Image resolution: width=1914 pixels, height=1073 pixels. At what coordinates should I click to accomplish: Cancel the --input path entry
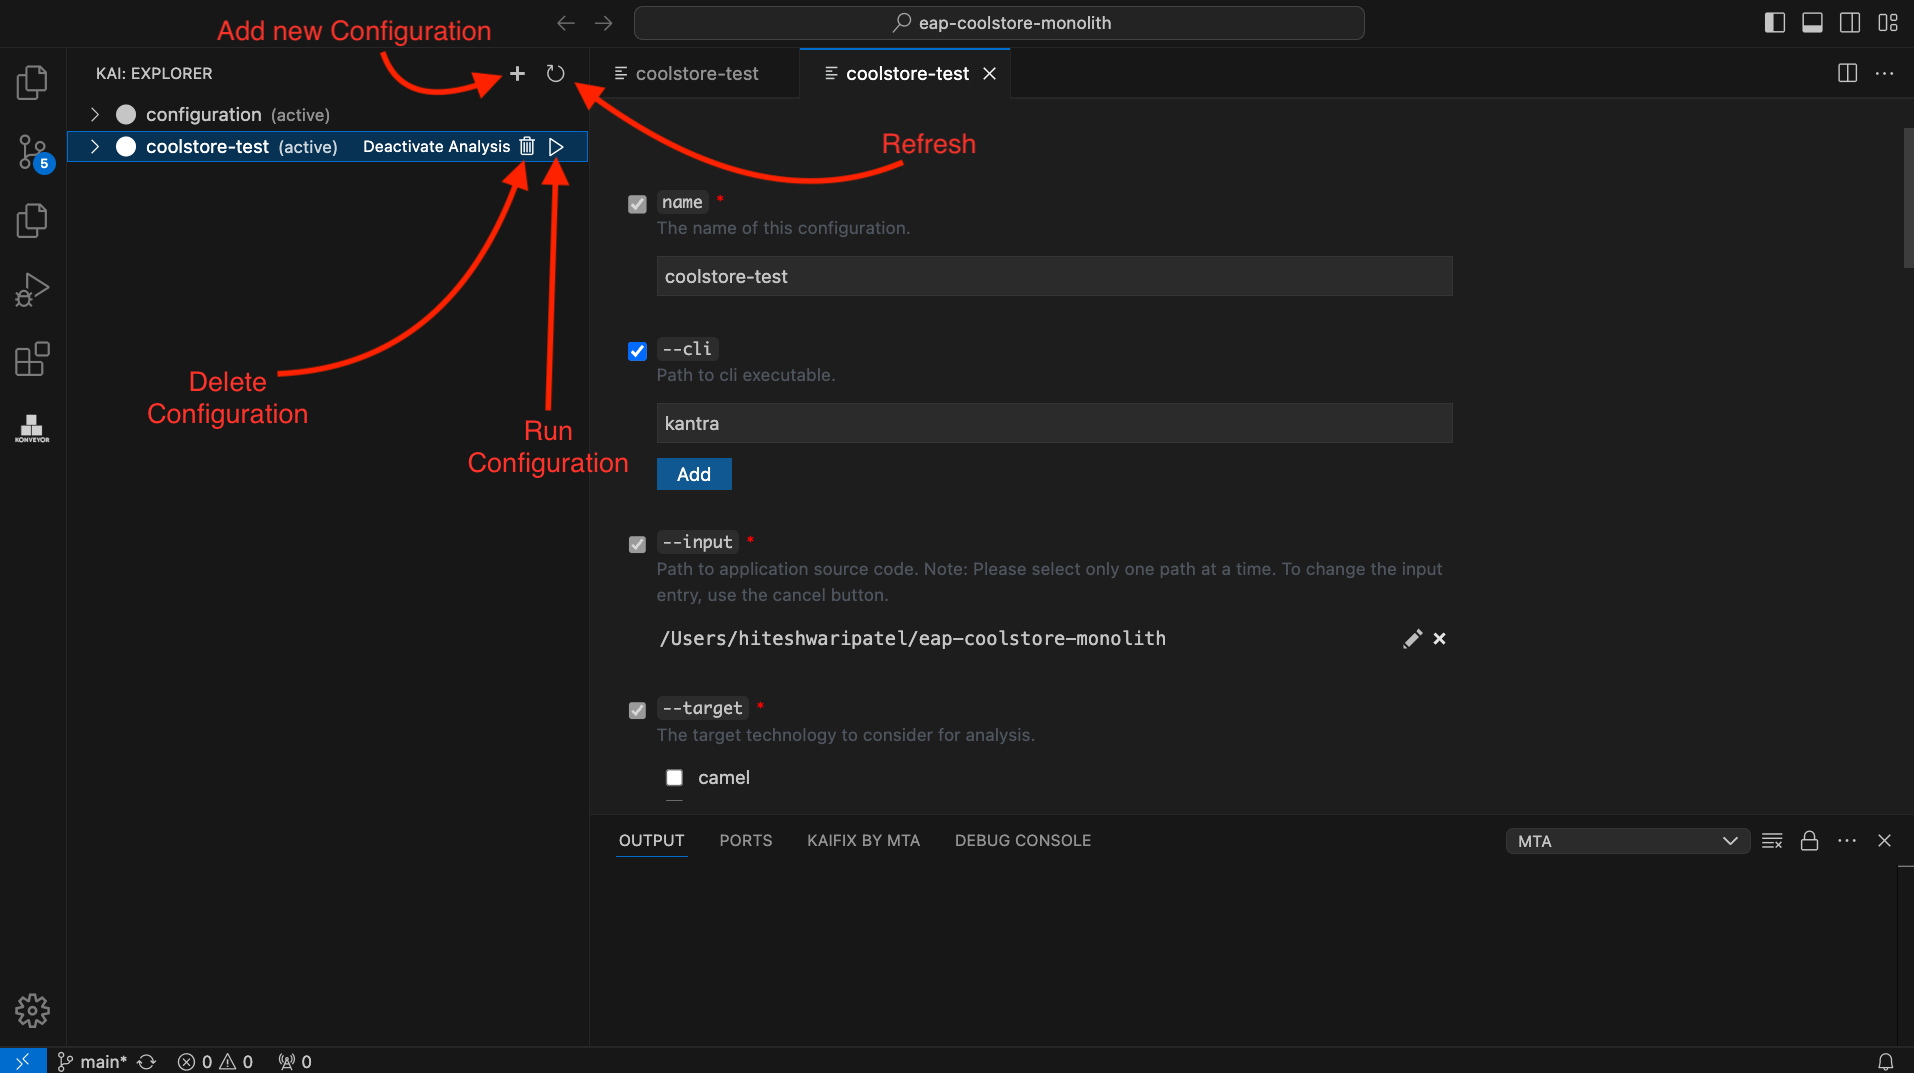point(1439,638)
